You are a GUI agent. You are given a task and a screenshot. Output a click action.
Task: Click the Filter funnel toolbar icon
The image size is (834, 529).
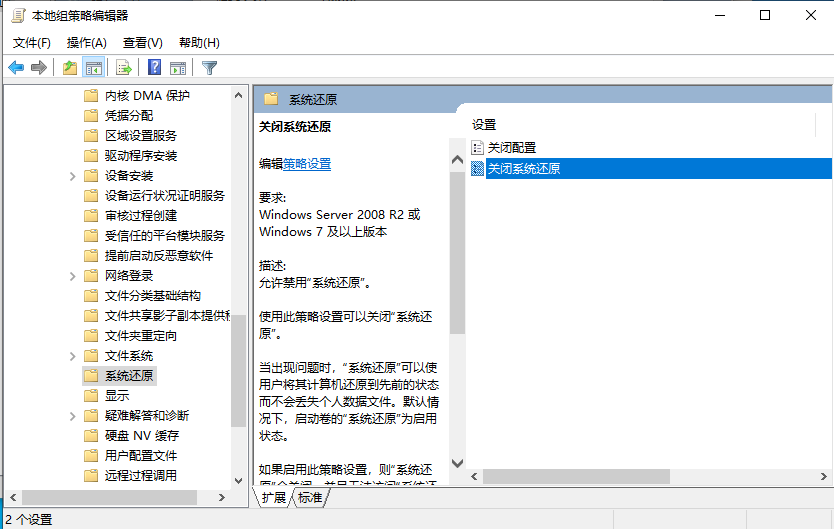click(x=209, y=68)
